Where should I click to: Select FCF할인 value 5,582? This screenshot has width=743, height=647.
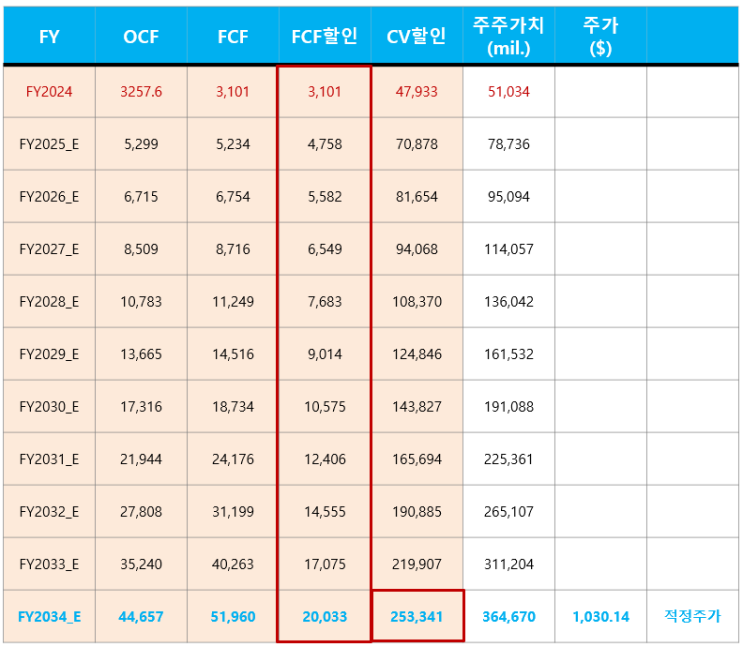325,197
